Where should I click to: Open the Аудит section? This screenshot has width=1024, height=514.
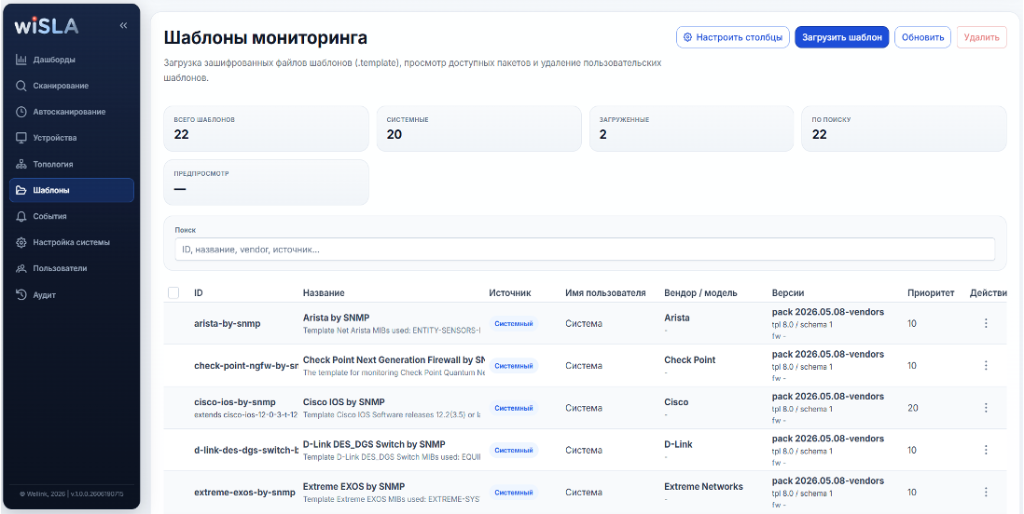click(72, 295)
